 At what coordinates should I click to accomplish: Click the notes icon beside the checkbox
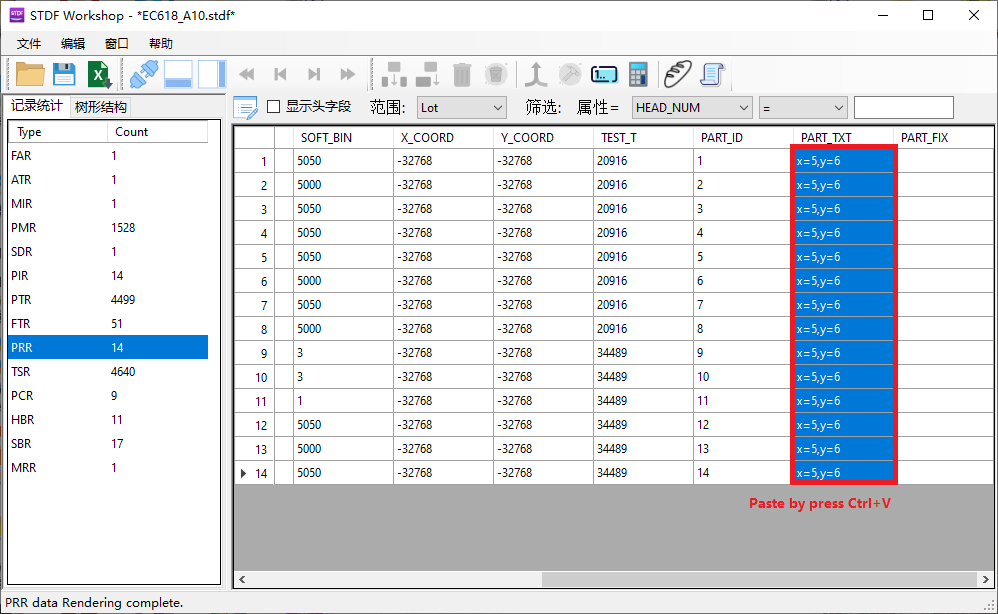[245, 107]
